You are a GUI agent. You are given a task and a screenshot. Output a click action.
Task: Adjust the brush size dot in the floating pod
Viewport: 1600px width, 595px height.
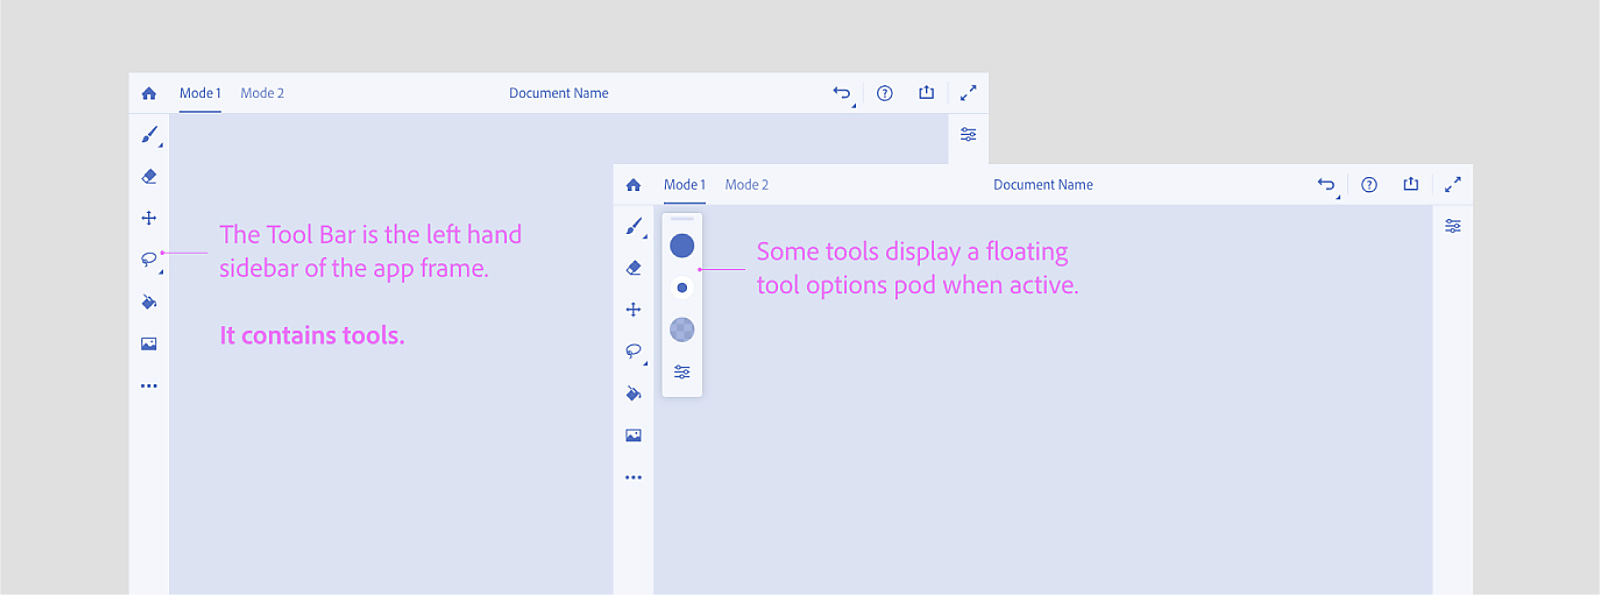[x=682, y=288]
